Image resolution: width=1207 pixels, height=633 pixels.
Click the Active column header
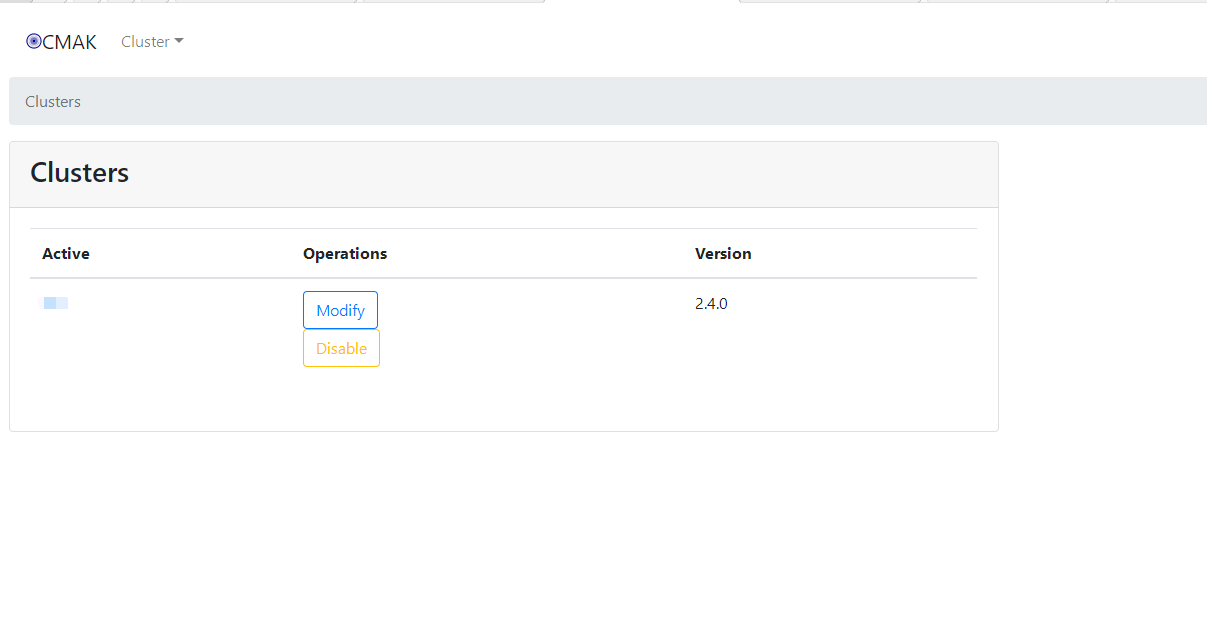click(x=65, y=253)
